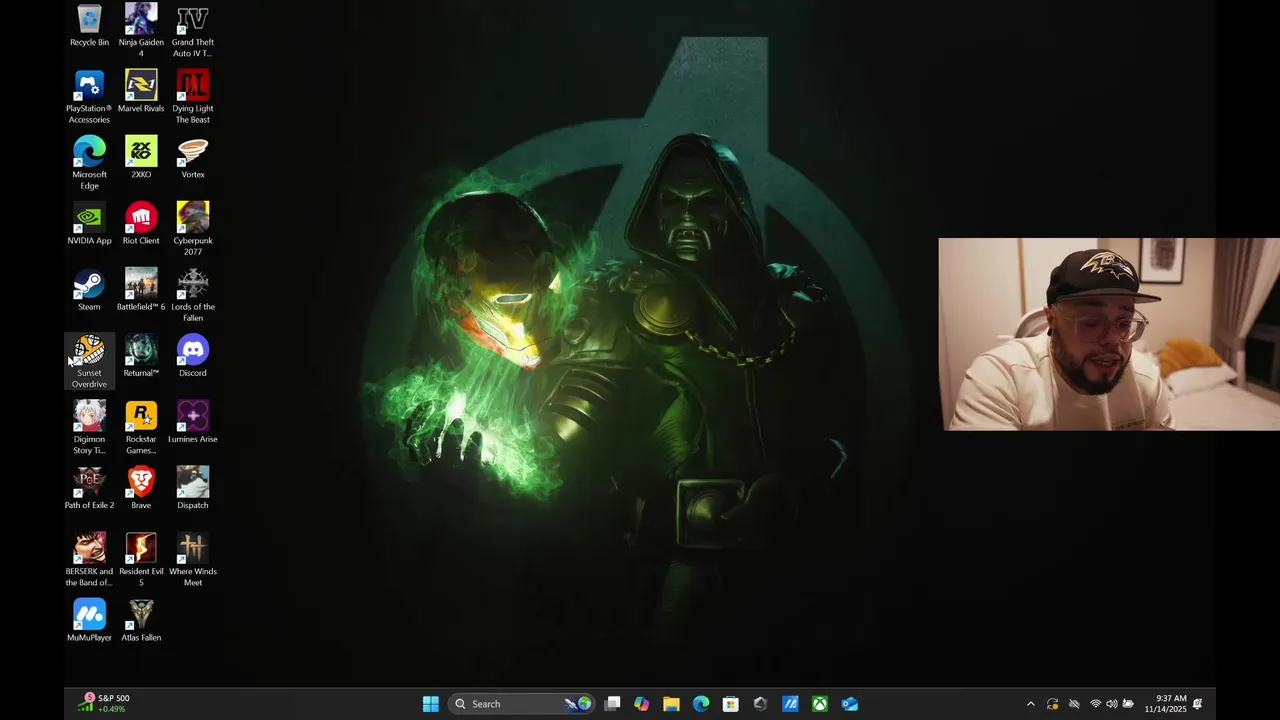Screen dimensions: 1280x720
Task: Open Outlook from the taskbar
Action: pos(850,704)
